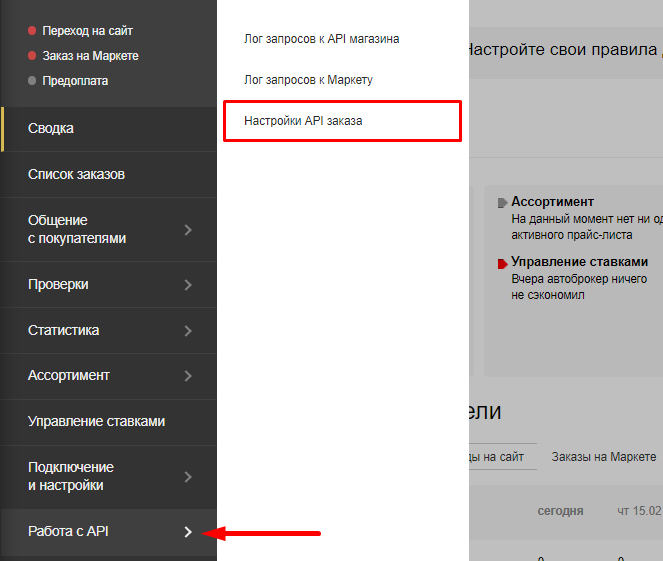The height and width of the screenshot is (561, 663).
Task: Click the gray Ассортимент marker icon
Action: [x=502, y=203]
